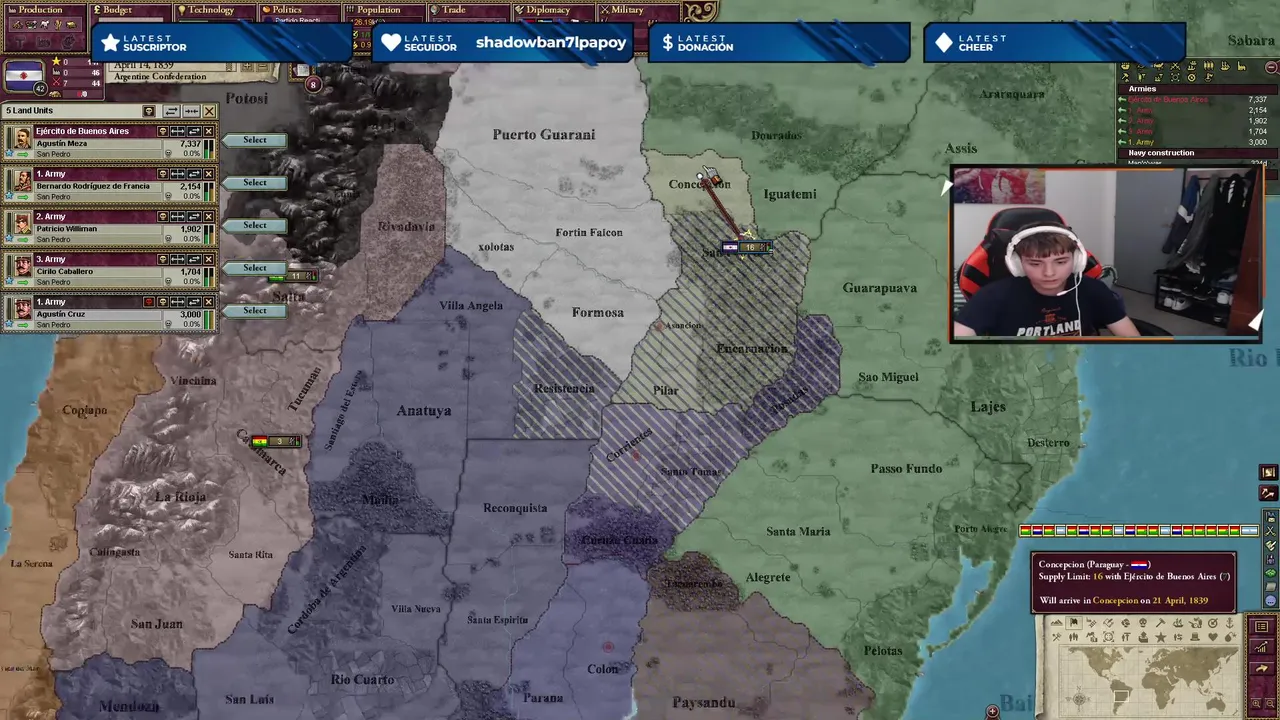Toggle bullseye filter in outliner
The height and width of the screenshot is (720, 1280).
point(1192,78)
